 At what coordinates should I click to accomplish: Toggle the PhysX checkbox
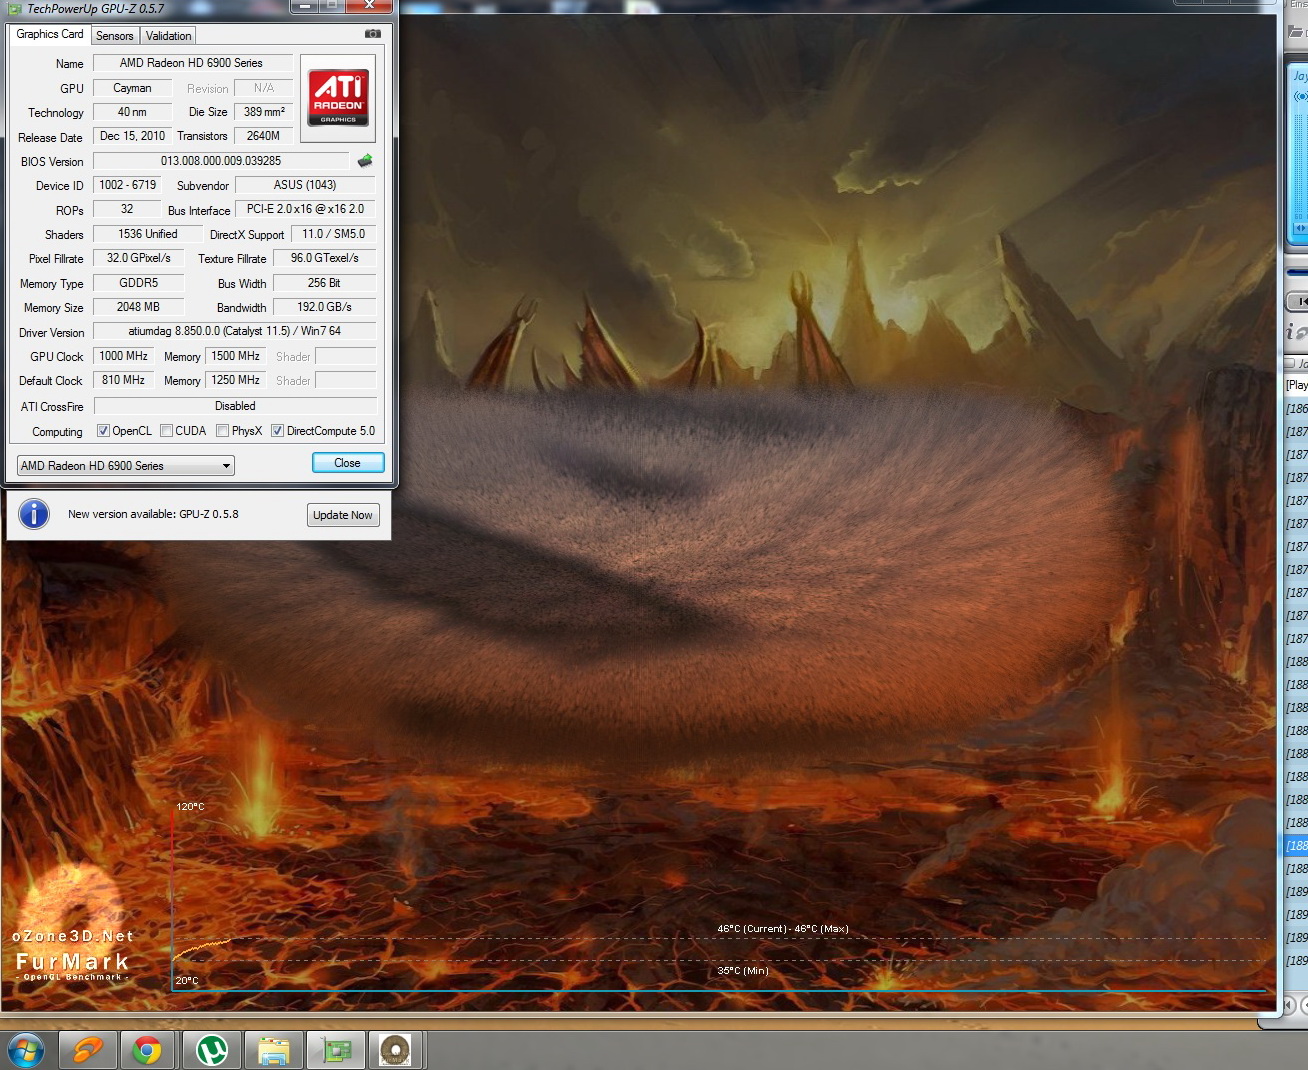(223, 431)
